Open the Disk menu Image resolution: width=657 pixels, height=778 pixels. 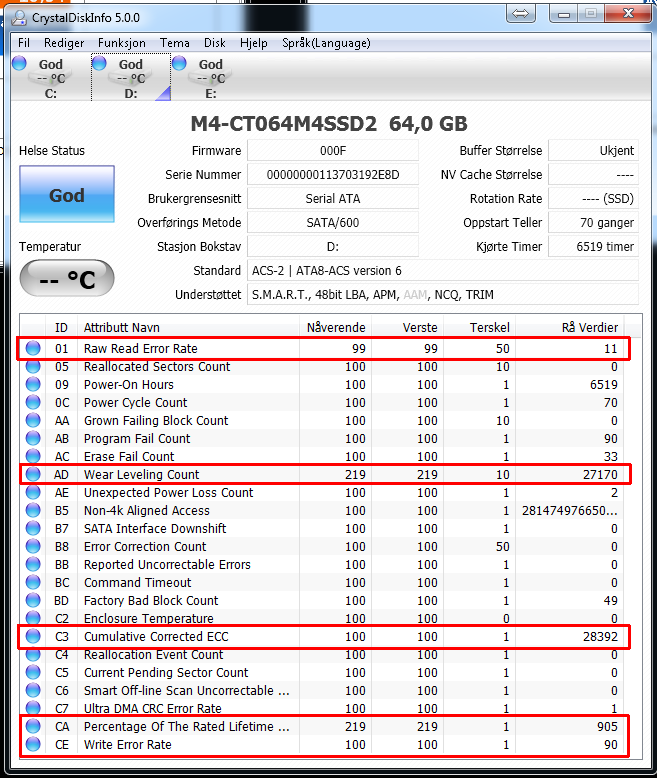215,43
